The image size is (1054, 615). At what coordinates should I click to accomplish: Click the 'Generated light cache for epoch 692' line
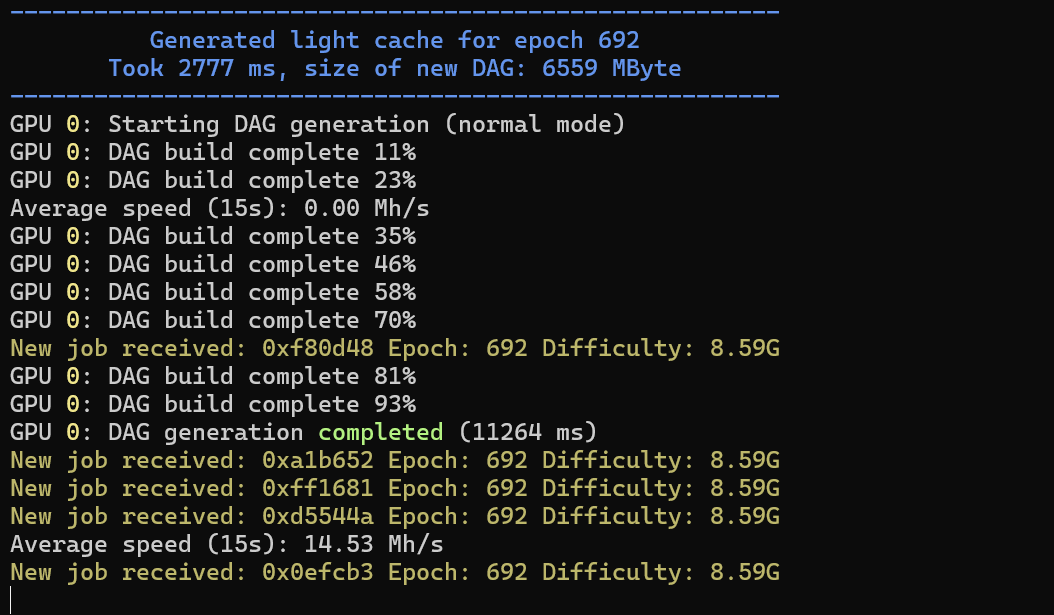[394, 41]
